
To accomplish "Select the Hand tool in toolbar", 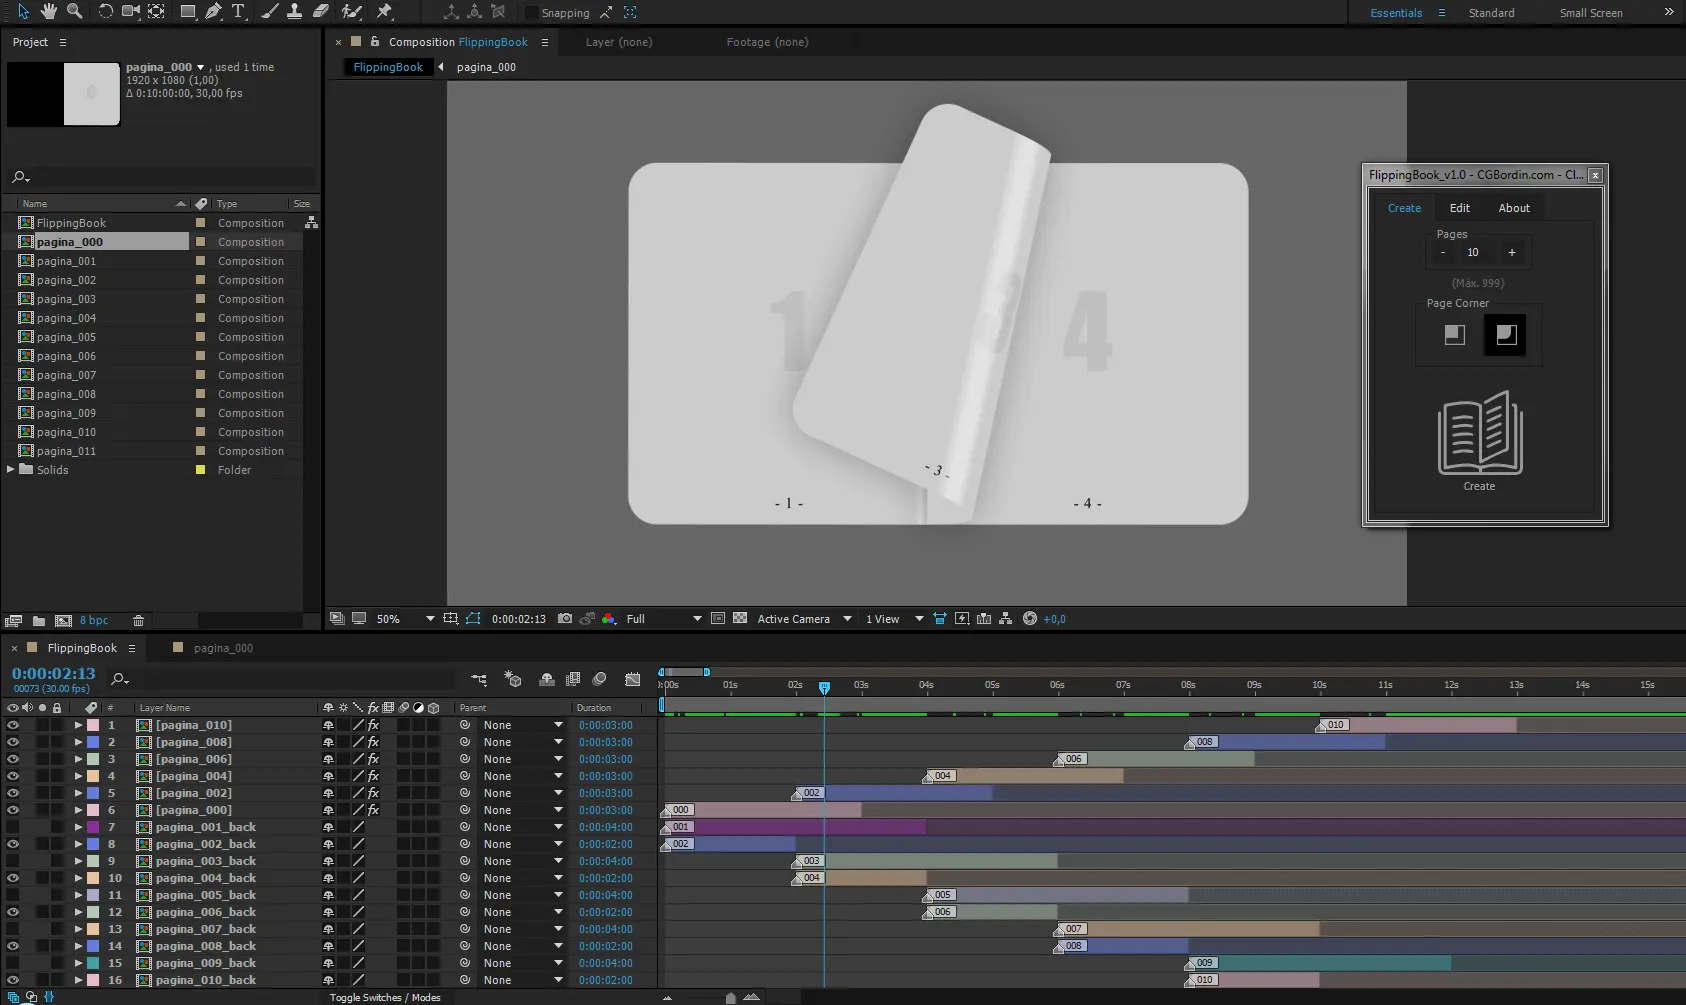I will (x=48, y=11).
